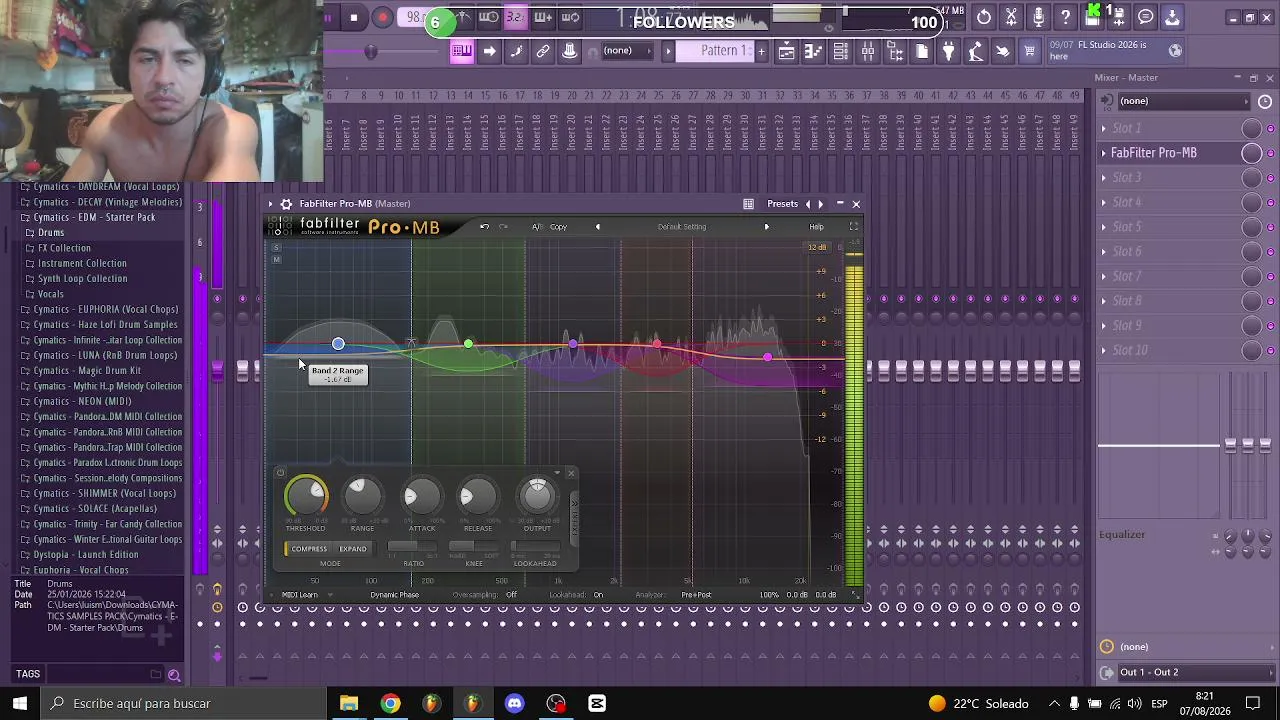Toggle FabFilter full screen mode

[x=853, y=227]
